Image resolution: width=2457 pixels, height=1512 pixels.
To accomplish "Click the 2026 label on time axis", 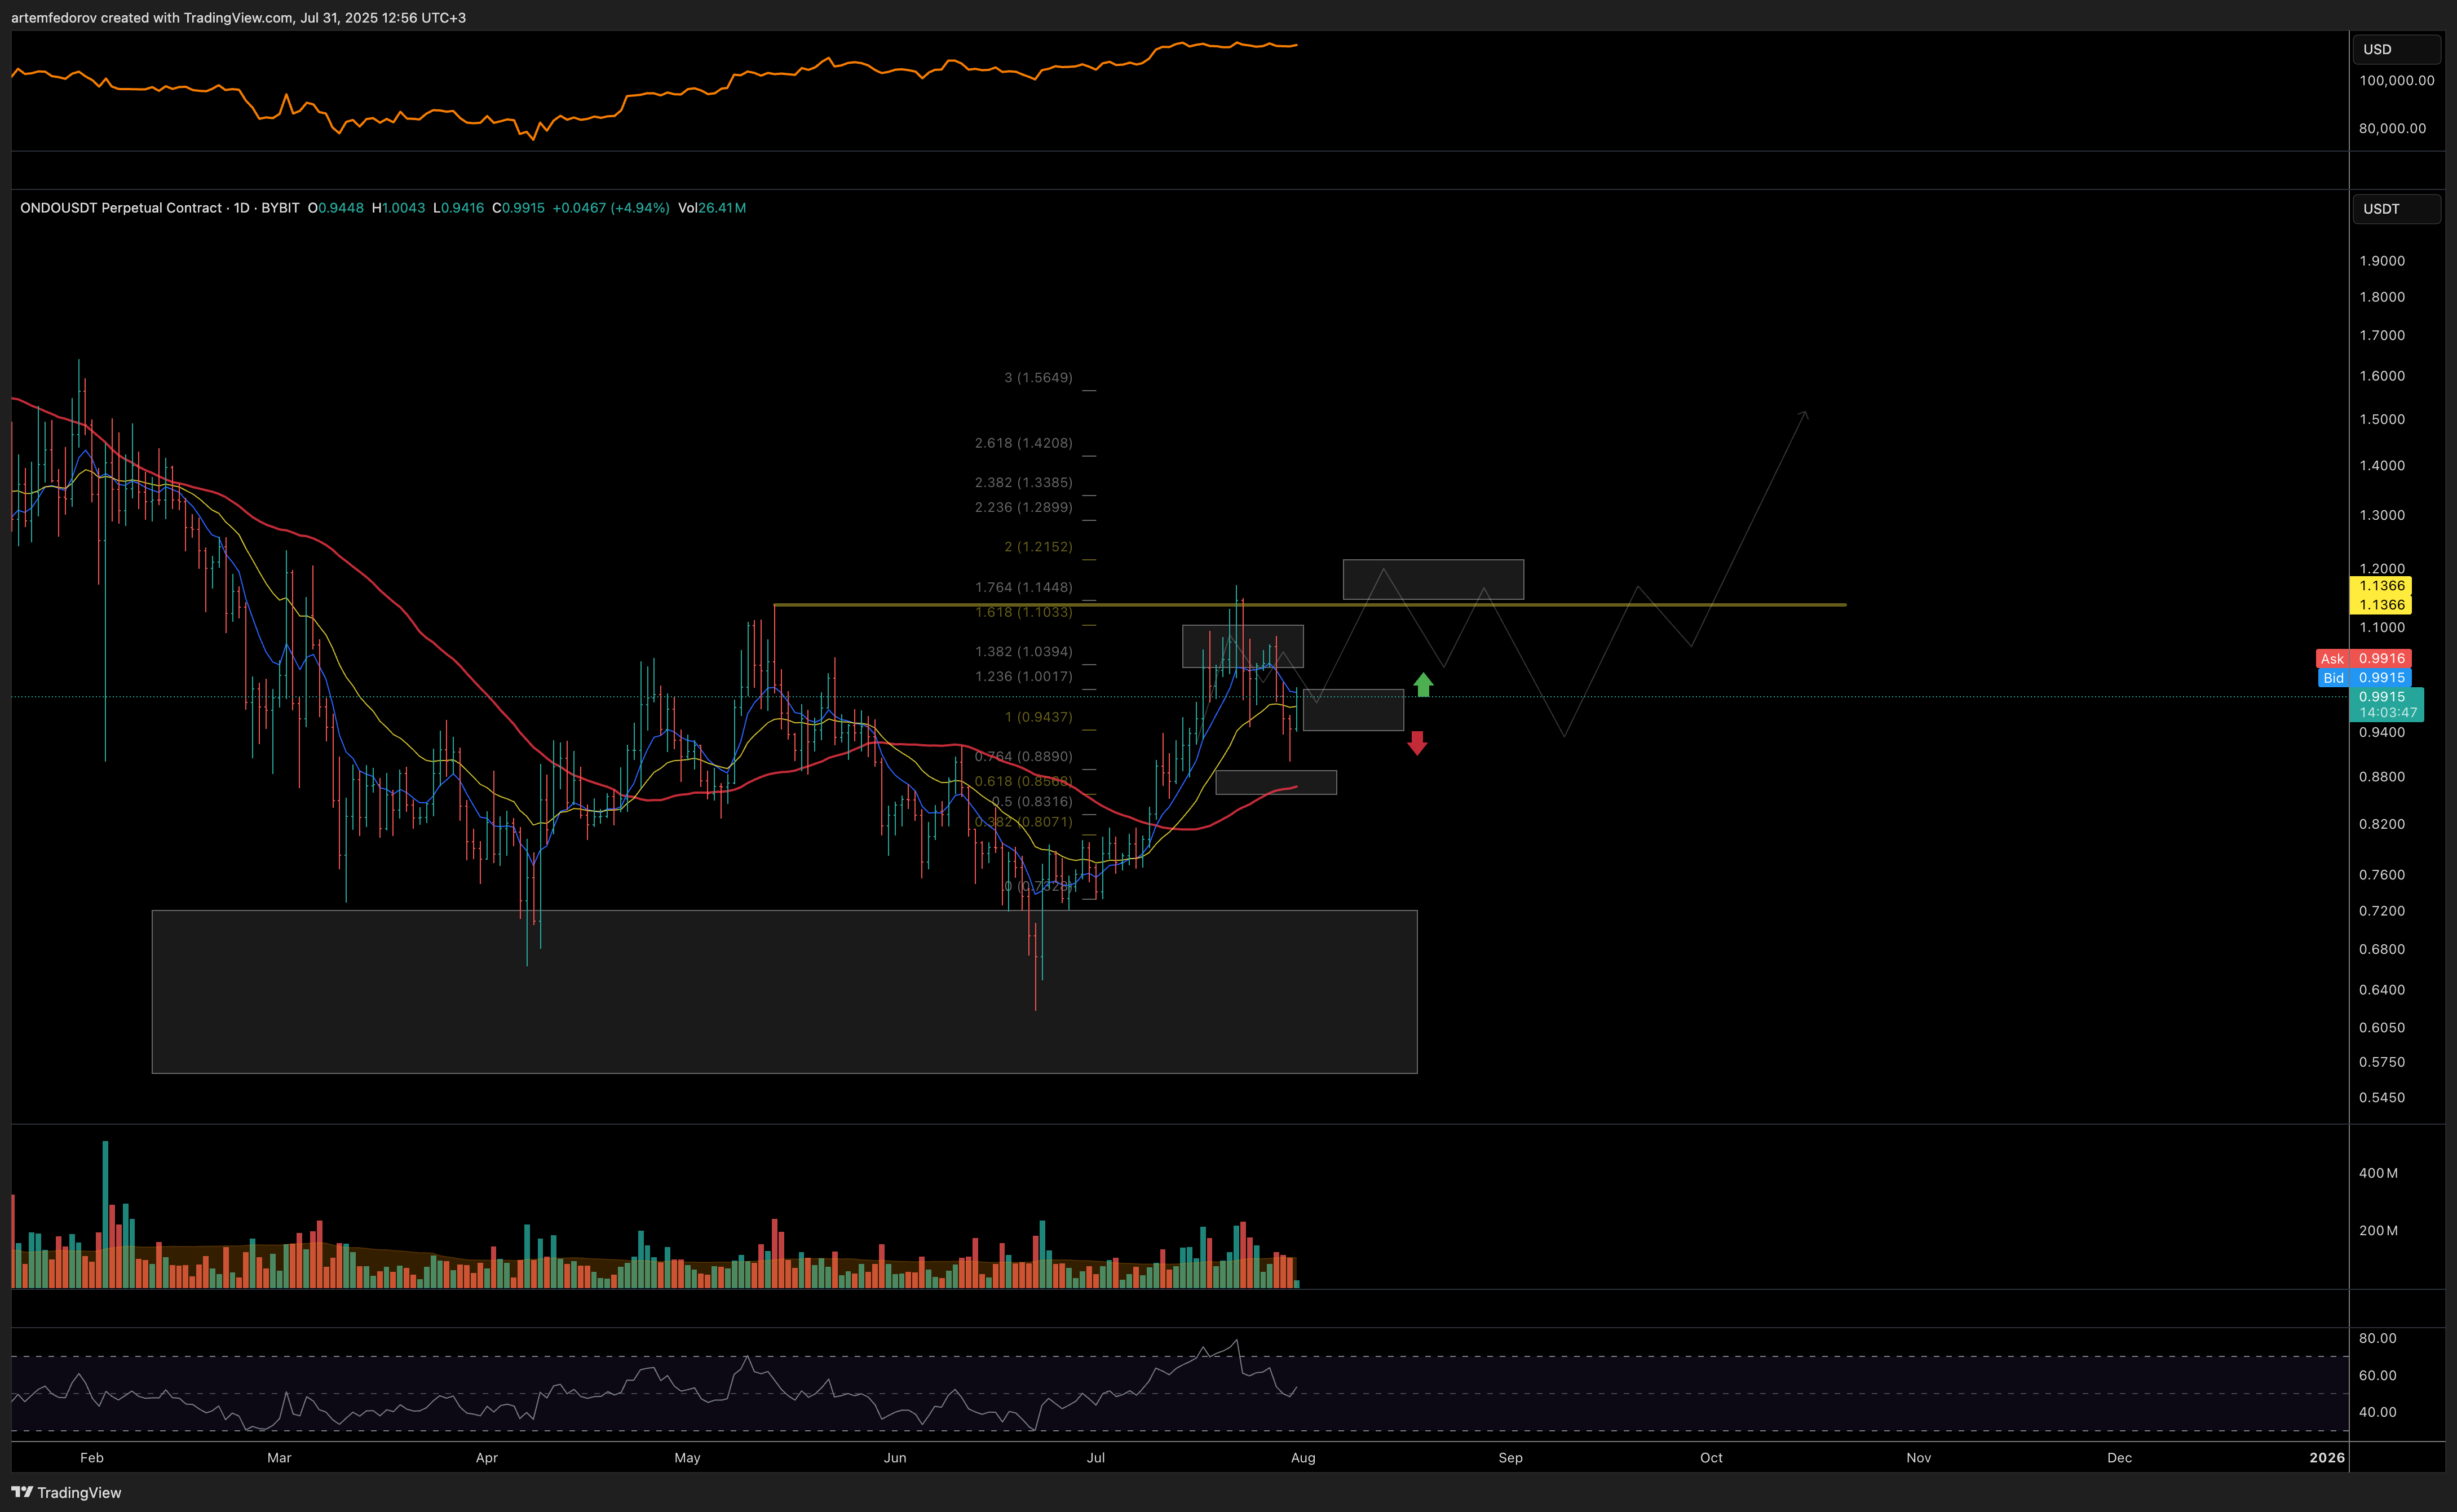I will tap(2327, 1457).
